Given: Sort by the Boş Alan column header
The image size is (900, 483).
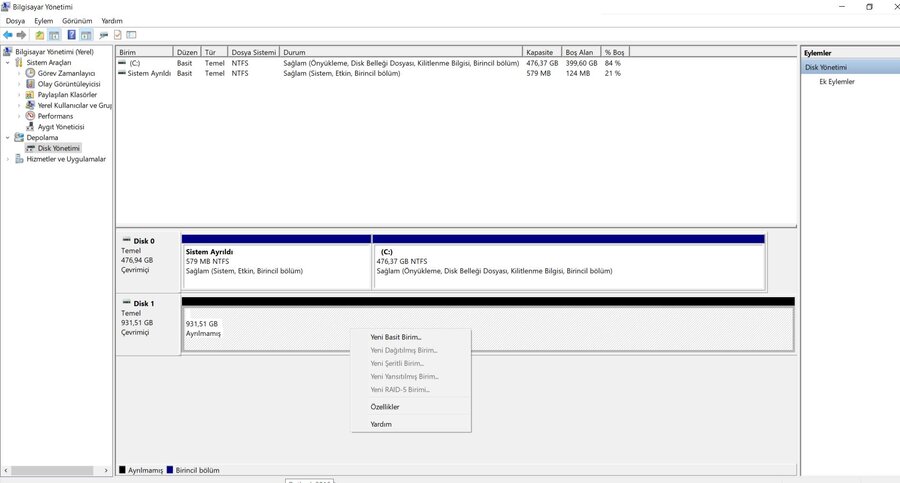Looking at the screenshot, I should click(581, 52).
